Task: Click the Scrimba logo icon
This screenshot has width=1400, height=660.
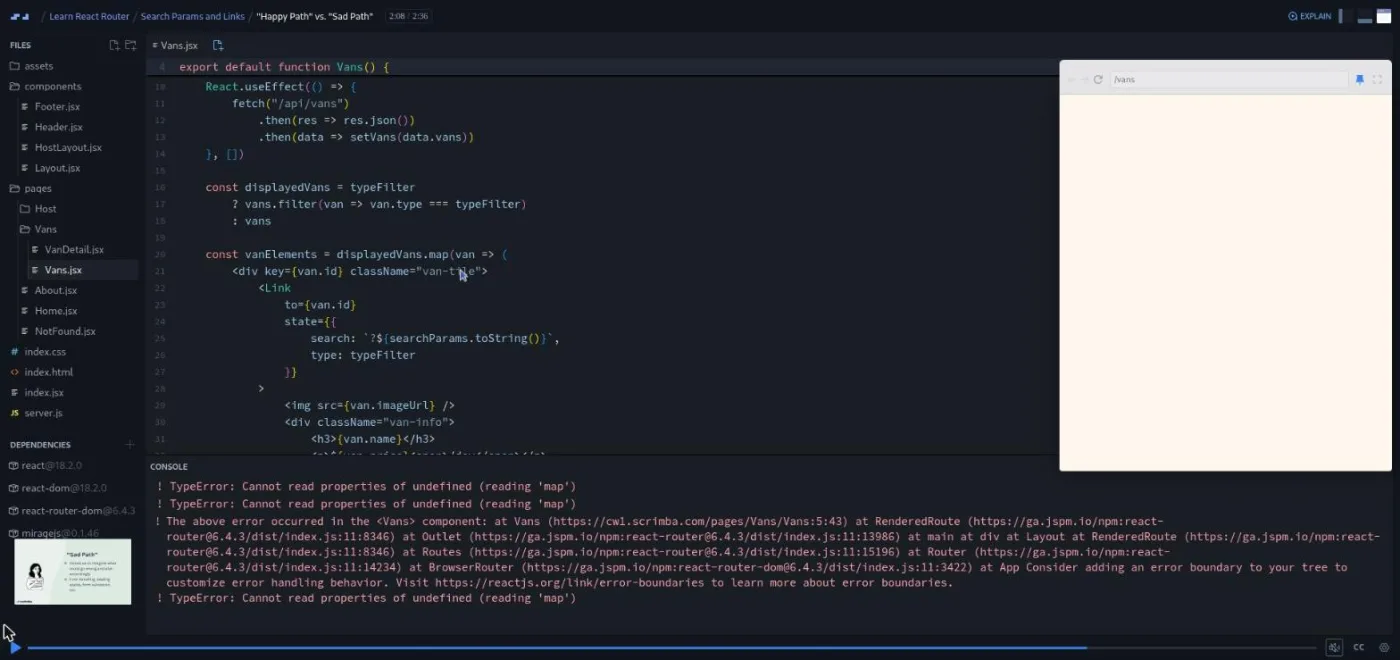Action: point(20,16)
